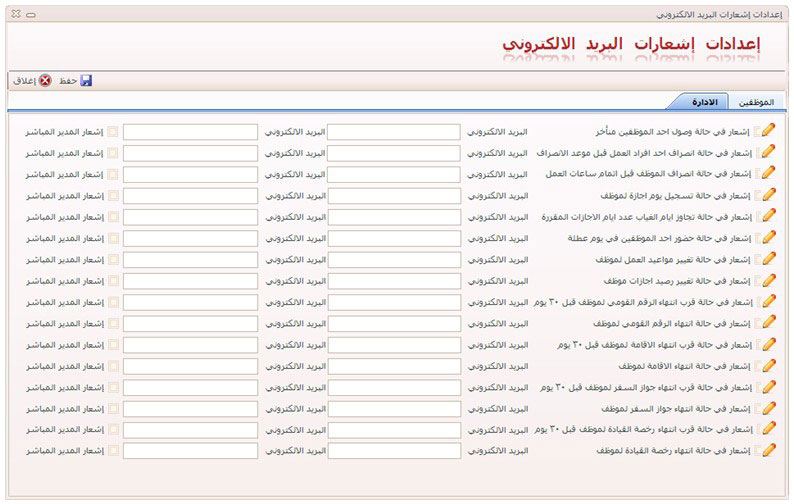
Task: Check direct manager box for exceeding absence days row
Action: pos(113,217)
